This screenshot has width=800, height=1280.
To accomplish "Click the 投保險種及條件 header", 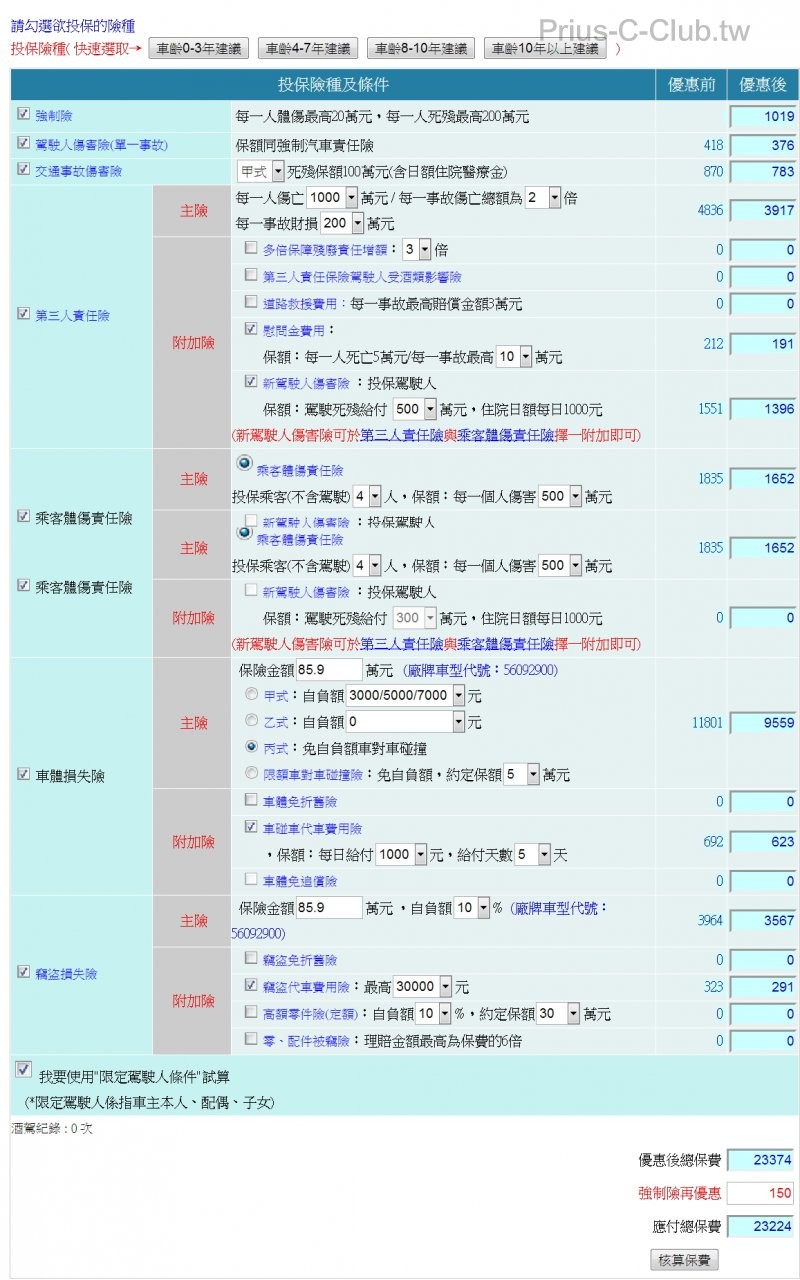I will pyautogui.click(x=333, y=85).
